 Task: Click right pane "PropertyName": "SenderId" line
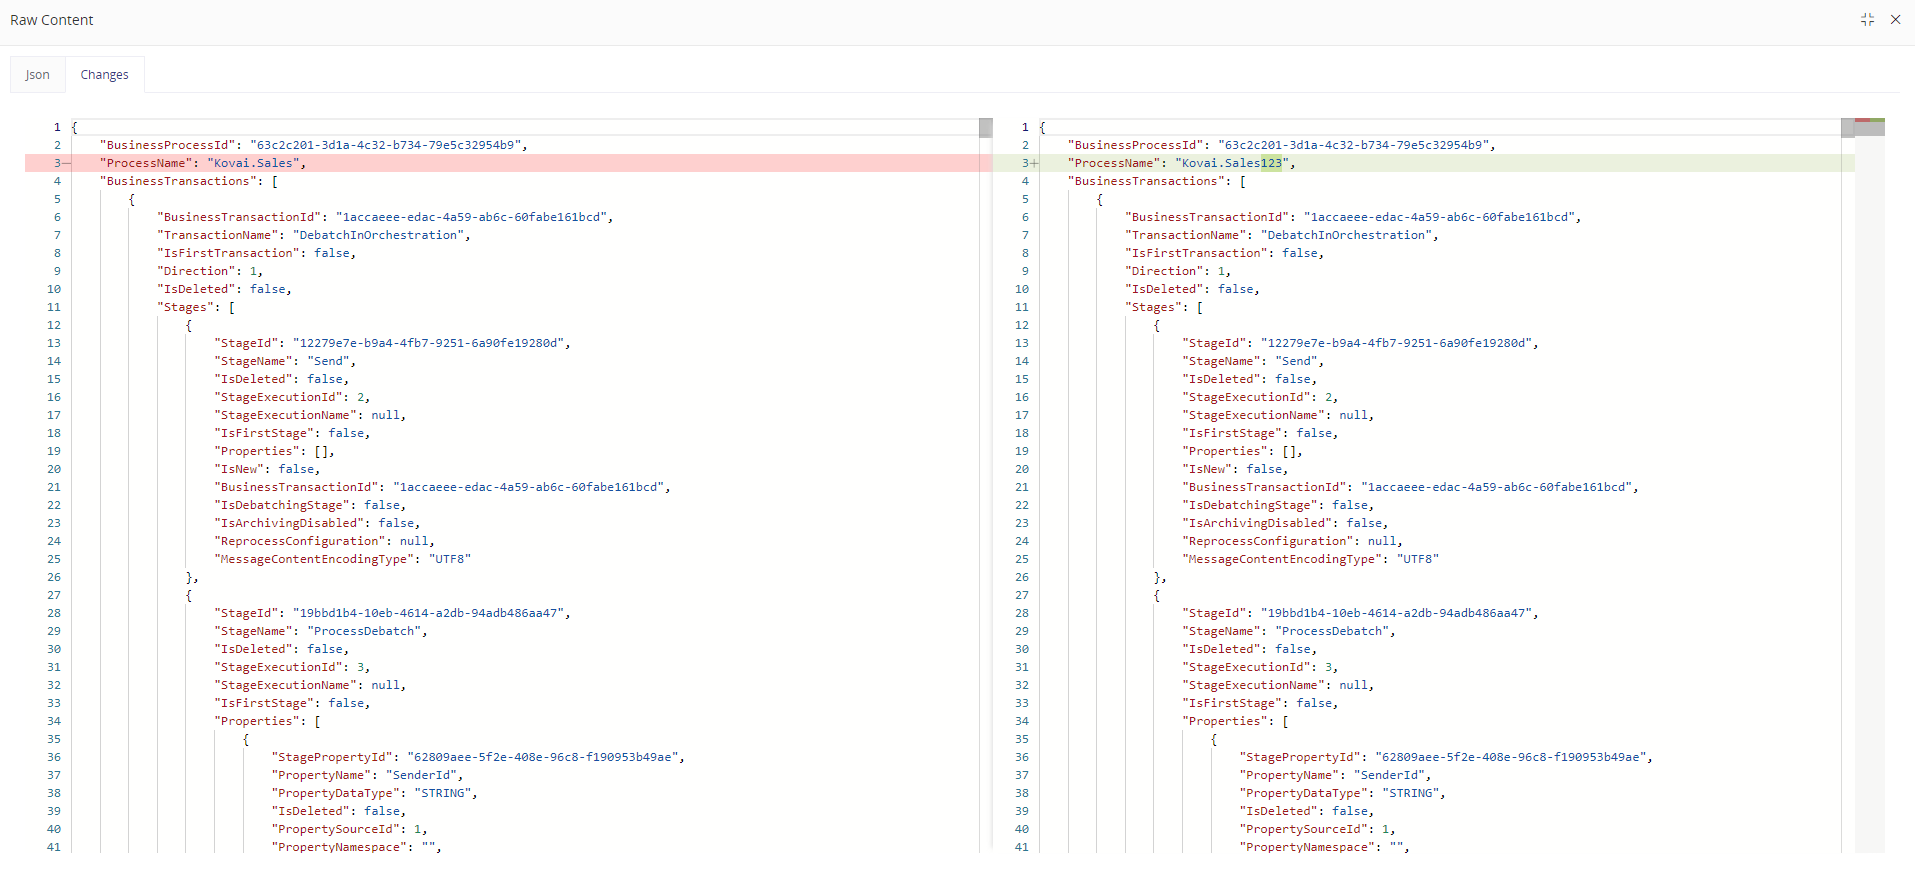tap(1336, 775)
